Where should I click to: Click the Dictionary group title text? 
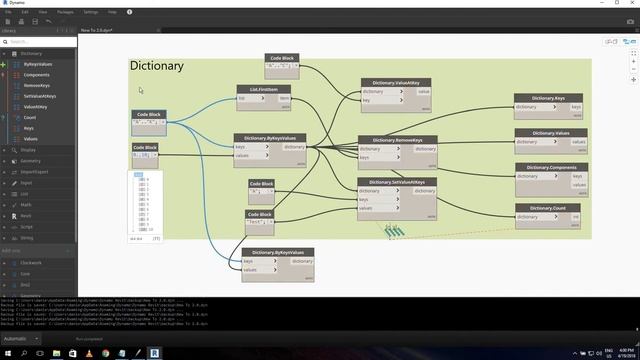tap(157, 66)
